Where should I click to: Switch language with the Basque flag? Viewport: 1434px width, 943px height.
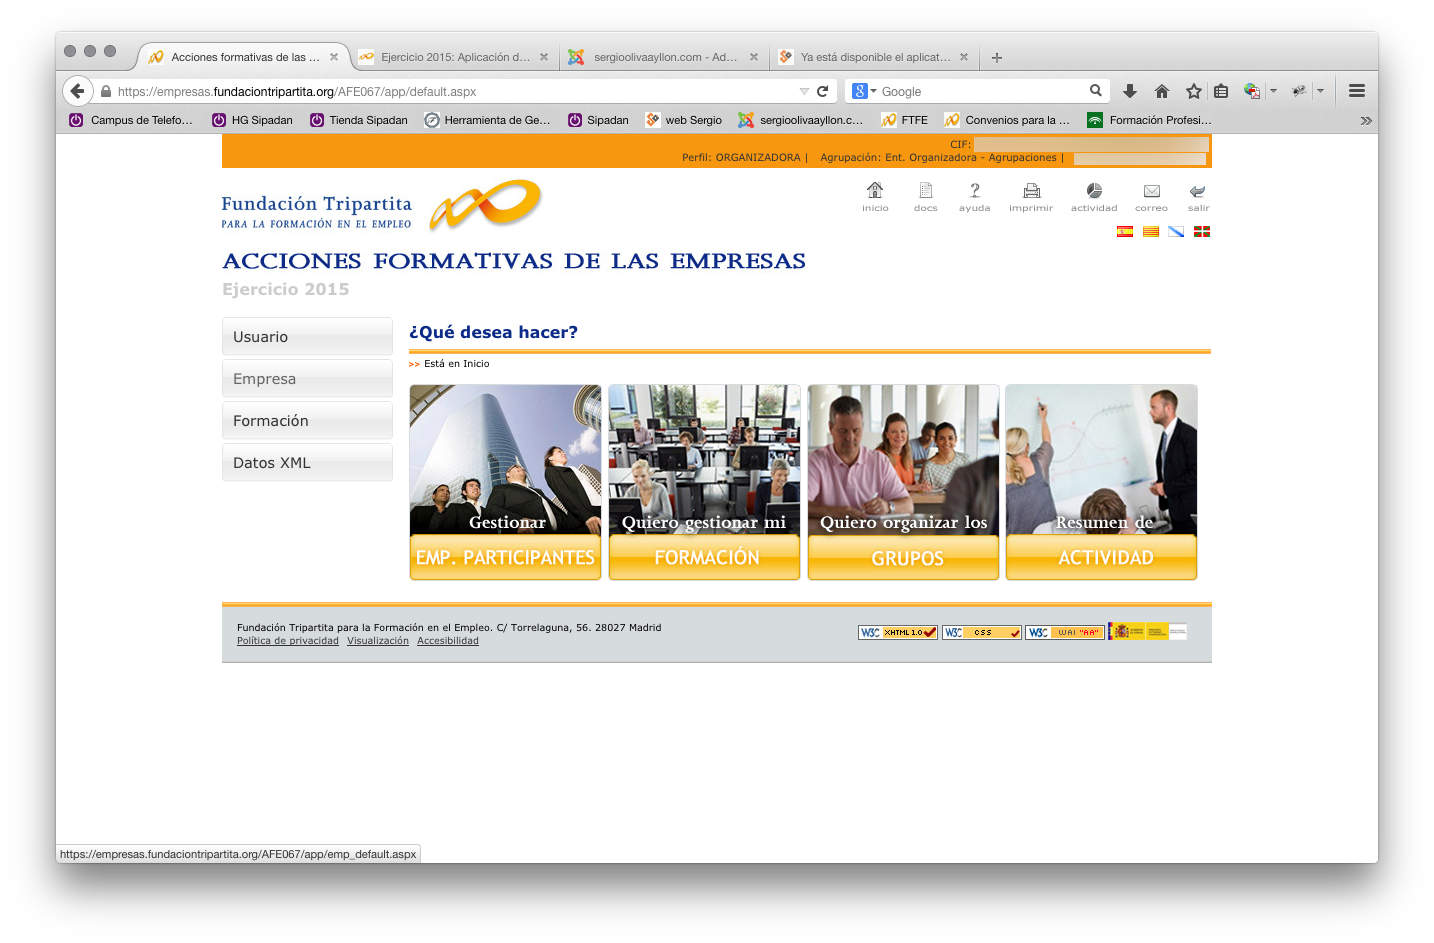coord(1202,231)
